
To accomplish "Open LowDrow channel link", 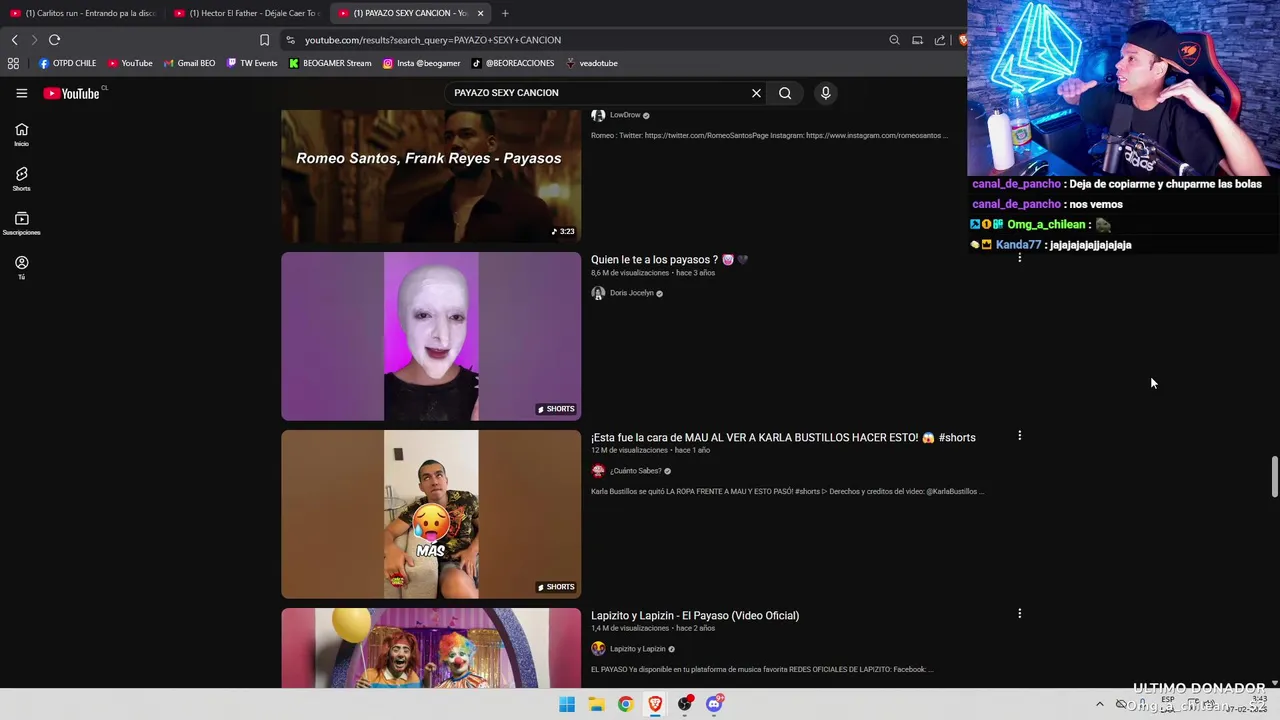I will click(625, 115).
